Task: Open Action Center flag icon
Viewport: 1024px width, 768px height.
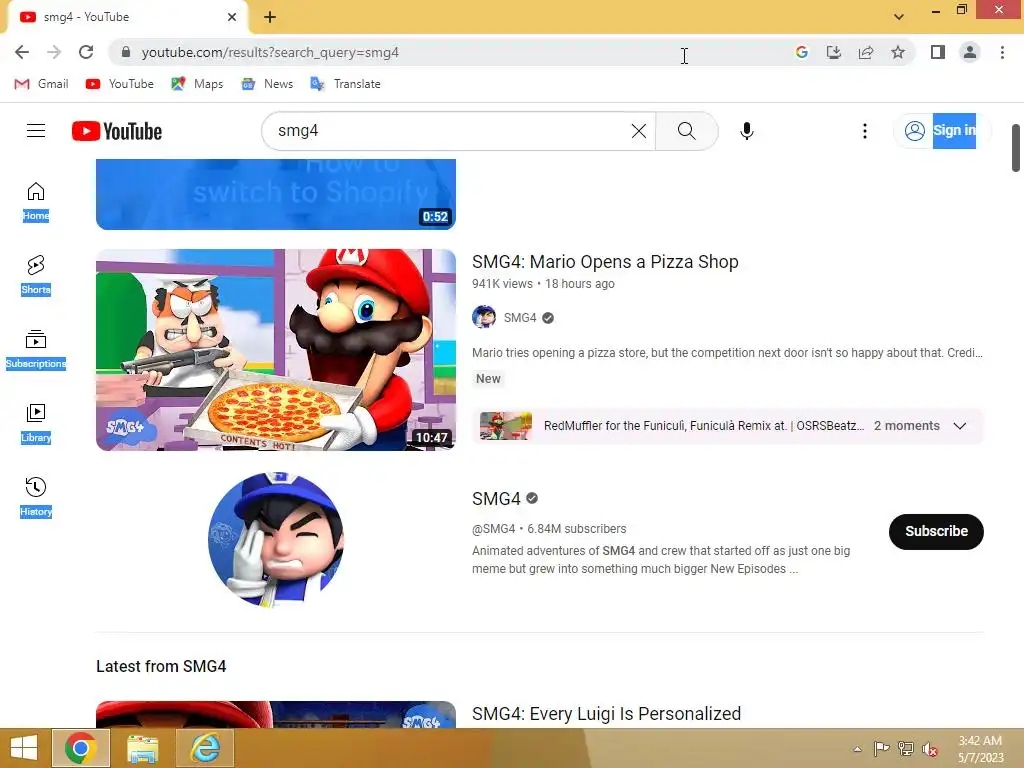Action: tap(881, 749)
